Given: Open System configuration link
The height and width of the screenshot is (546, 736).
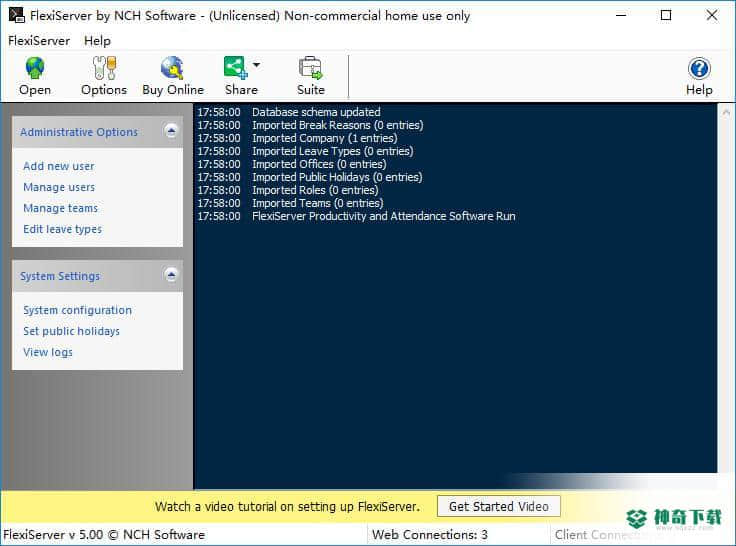Looking at the screenshot, I should [77, 310].
